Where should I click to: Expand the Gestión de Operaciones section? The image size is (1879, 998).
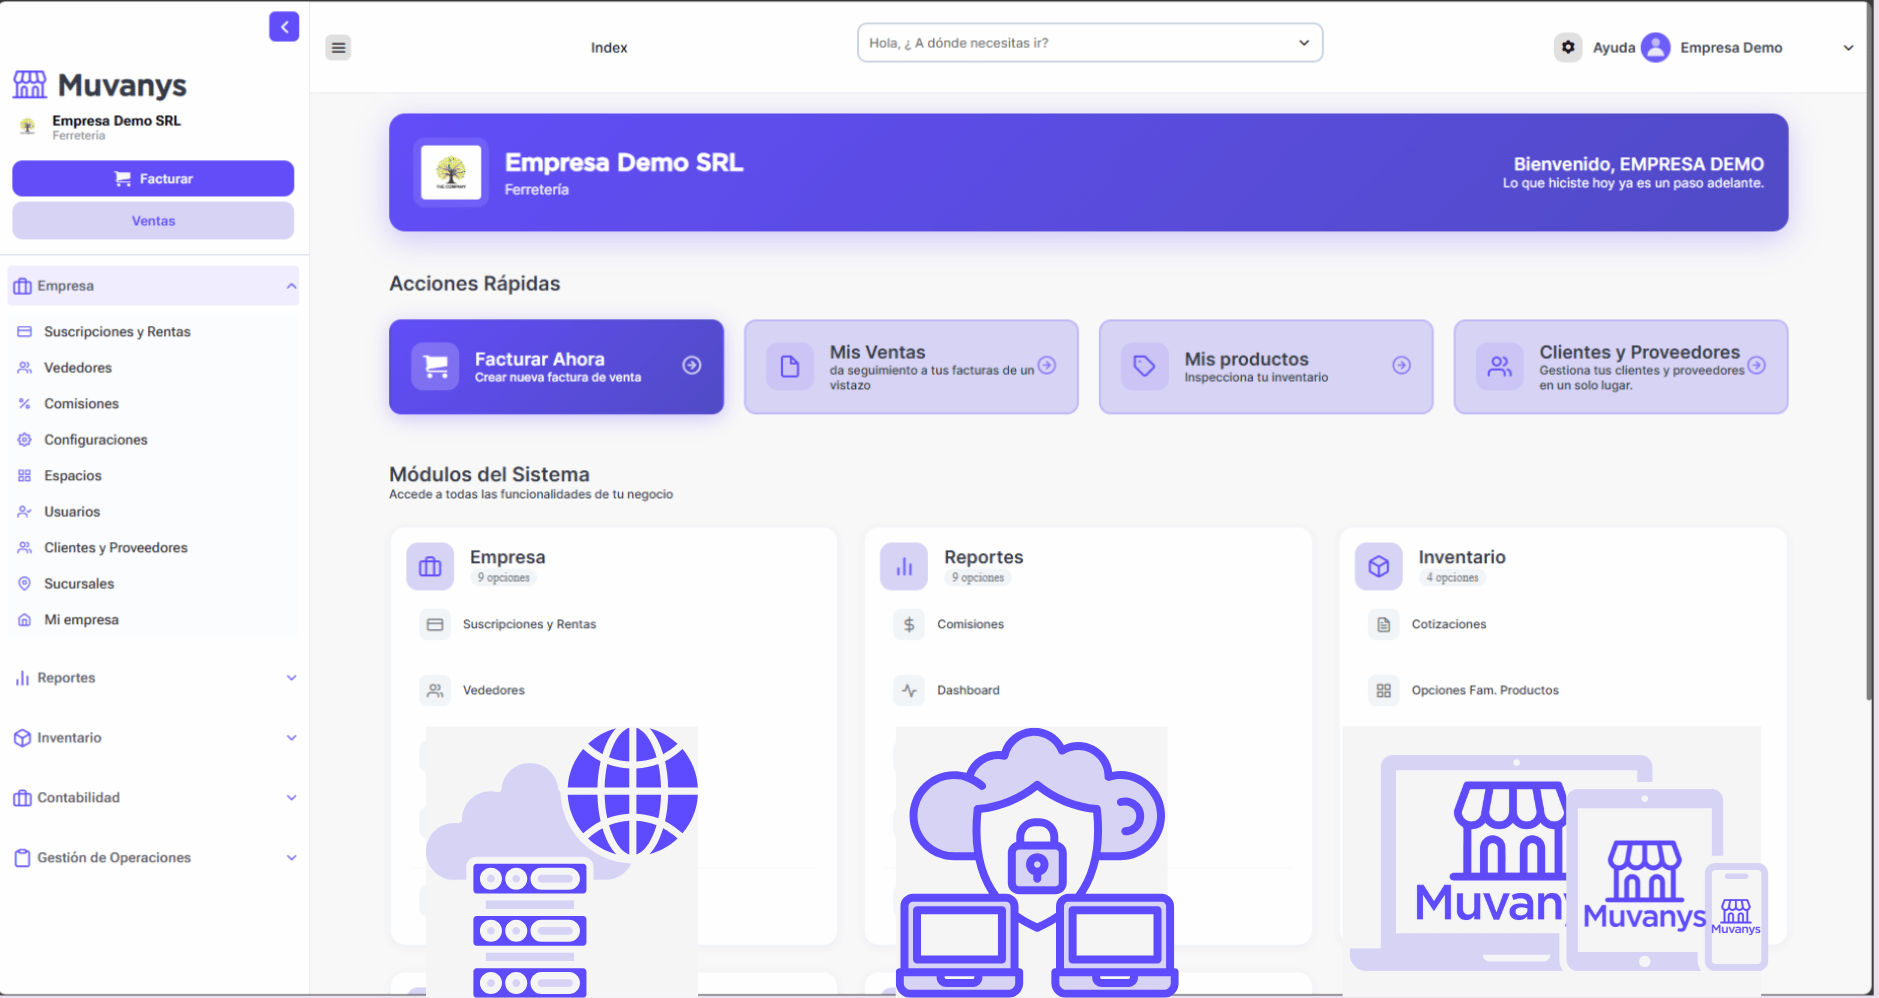(153, 858)
